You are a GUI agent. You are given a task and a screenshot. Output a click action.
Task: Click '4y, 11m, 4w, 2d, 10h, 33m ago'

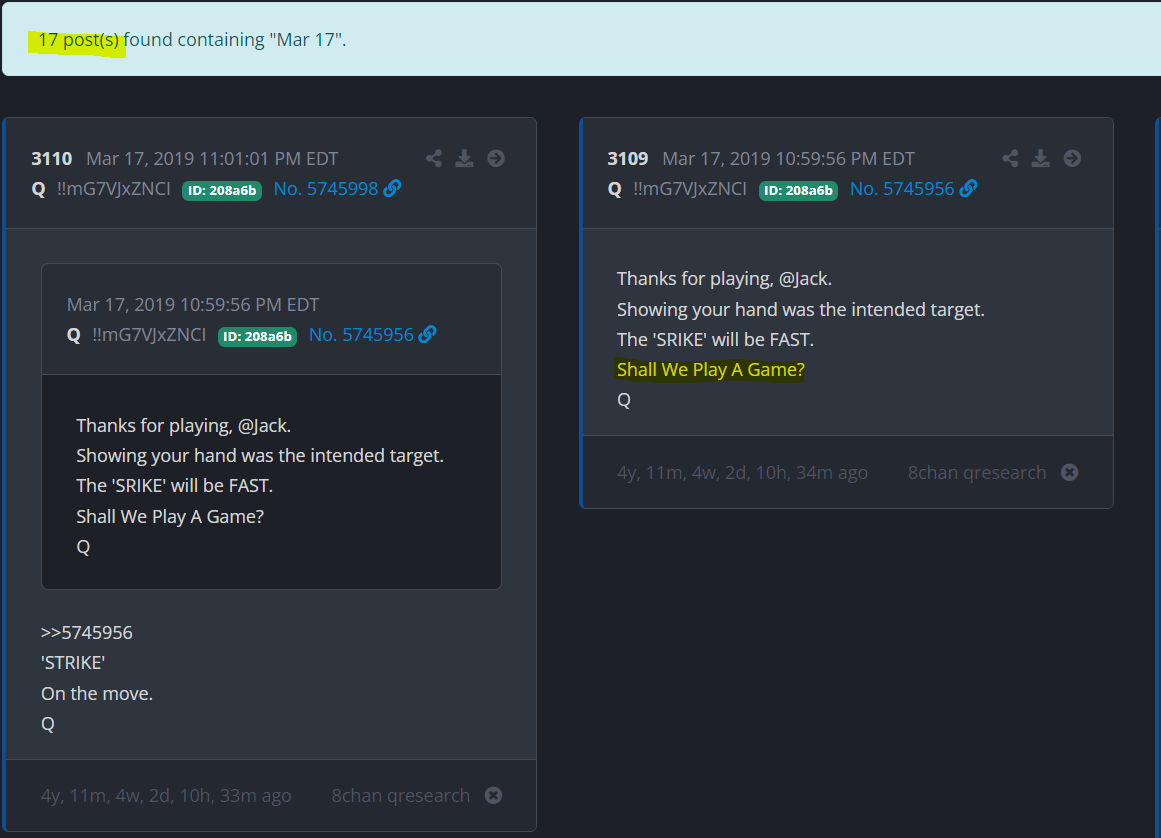[166, 795]
